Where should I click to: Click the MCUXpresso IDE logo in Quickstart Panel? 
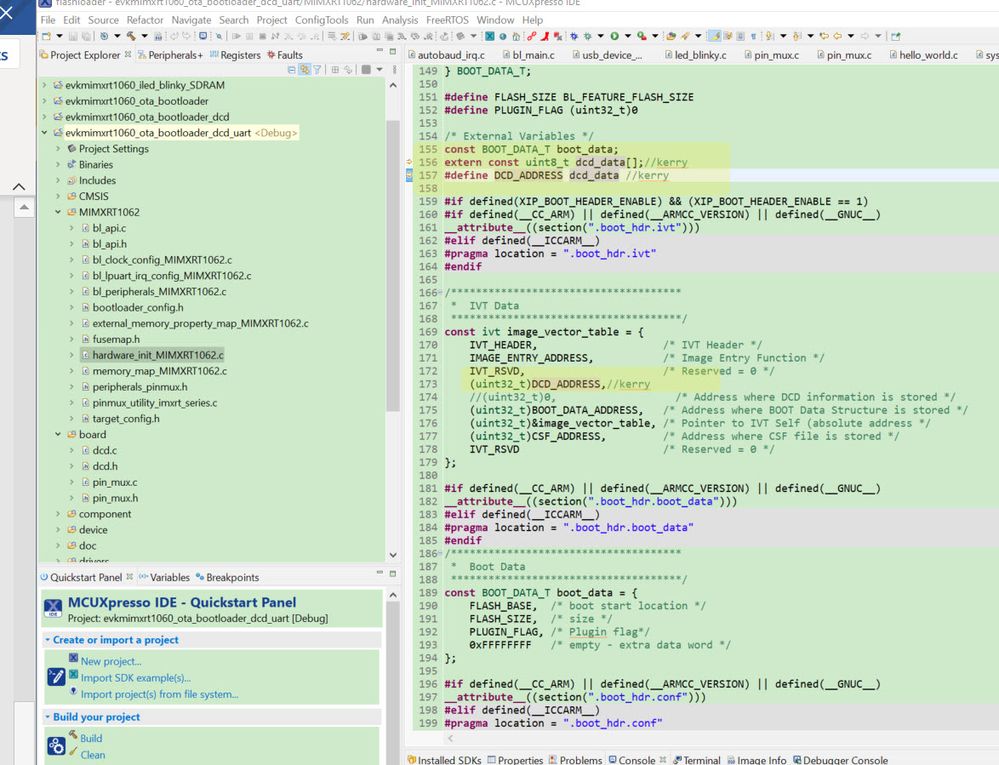click(54, 608)
